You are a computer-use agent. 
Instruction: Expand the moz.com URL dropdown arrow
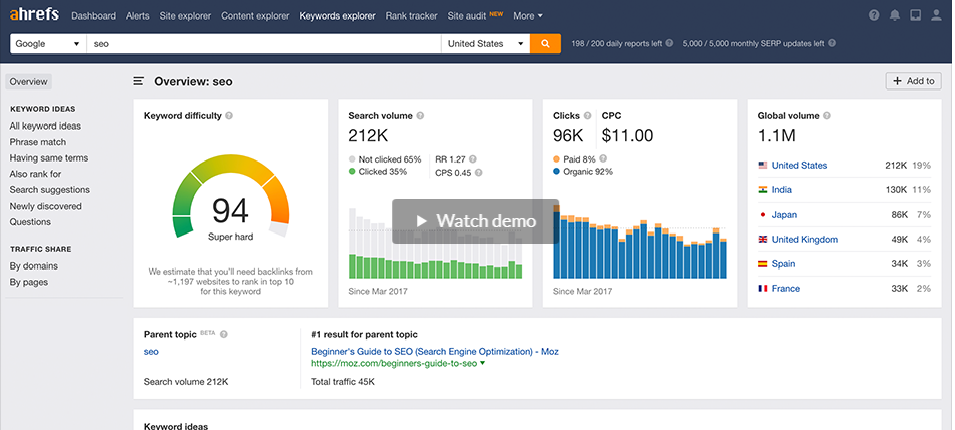[482, 364]
